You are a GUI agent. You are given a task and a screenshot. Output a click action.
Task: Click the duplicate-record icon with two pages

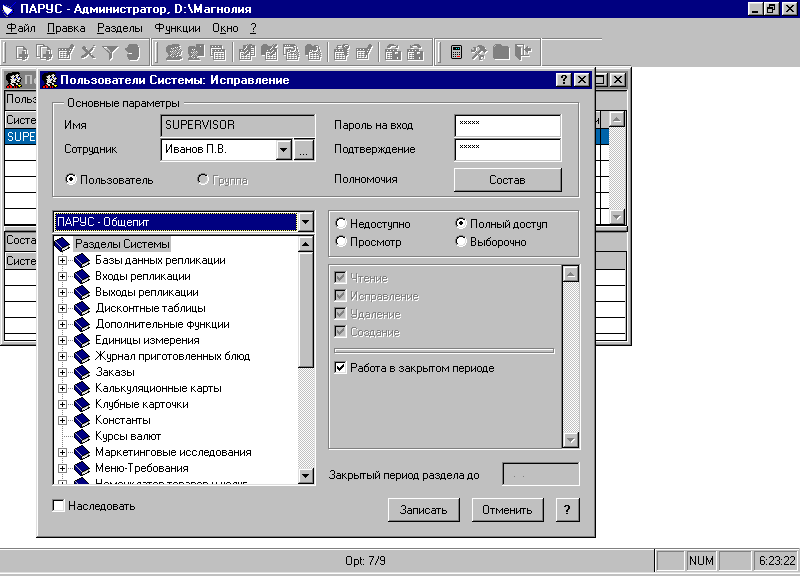coord(44,53)
